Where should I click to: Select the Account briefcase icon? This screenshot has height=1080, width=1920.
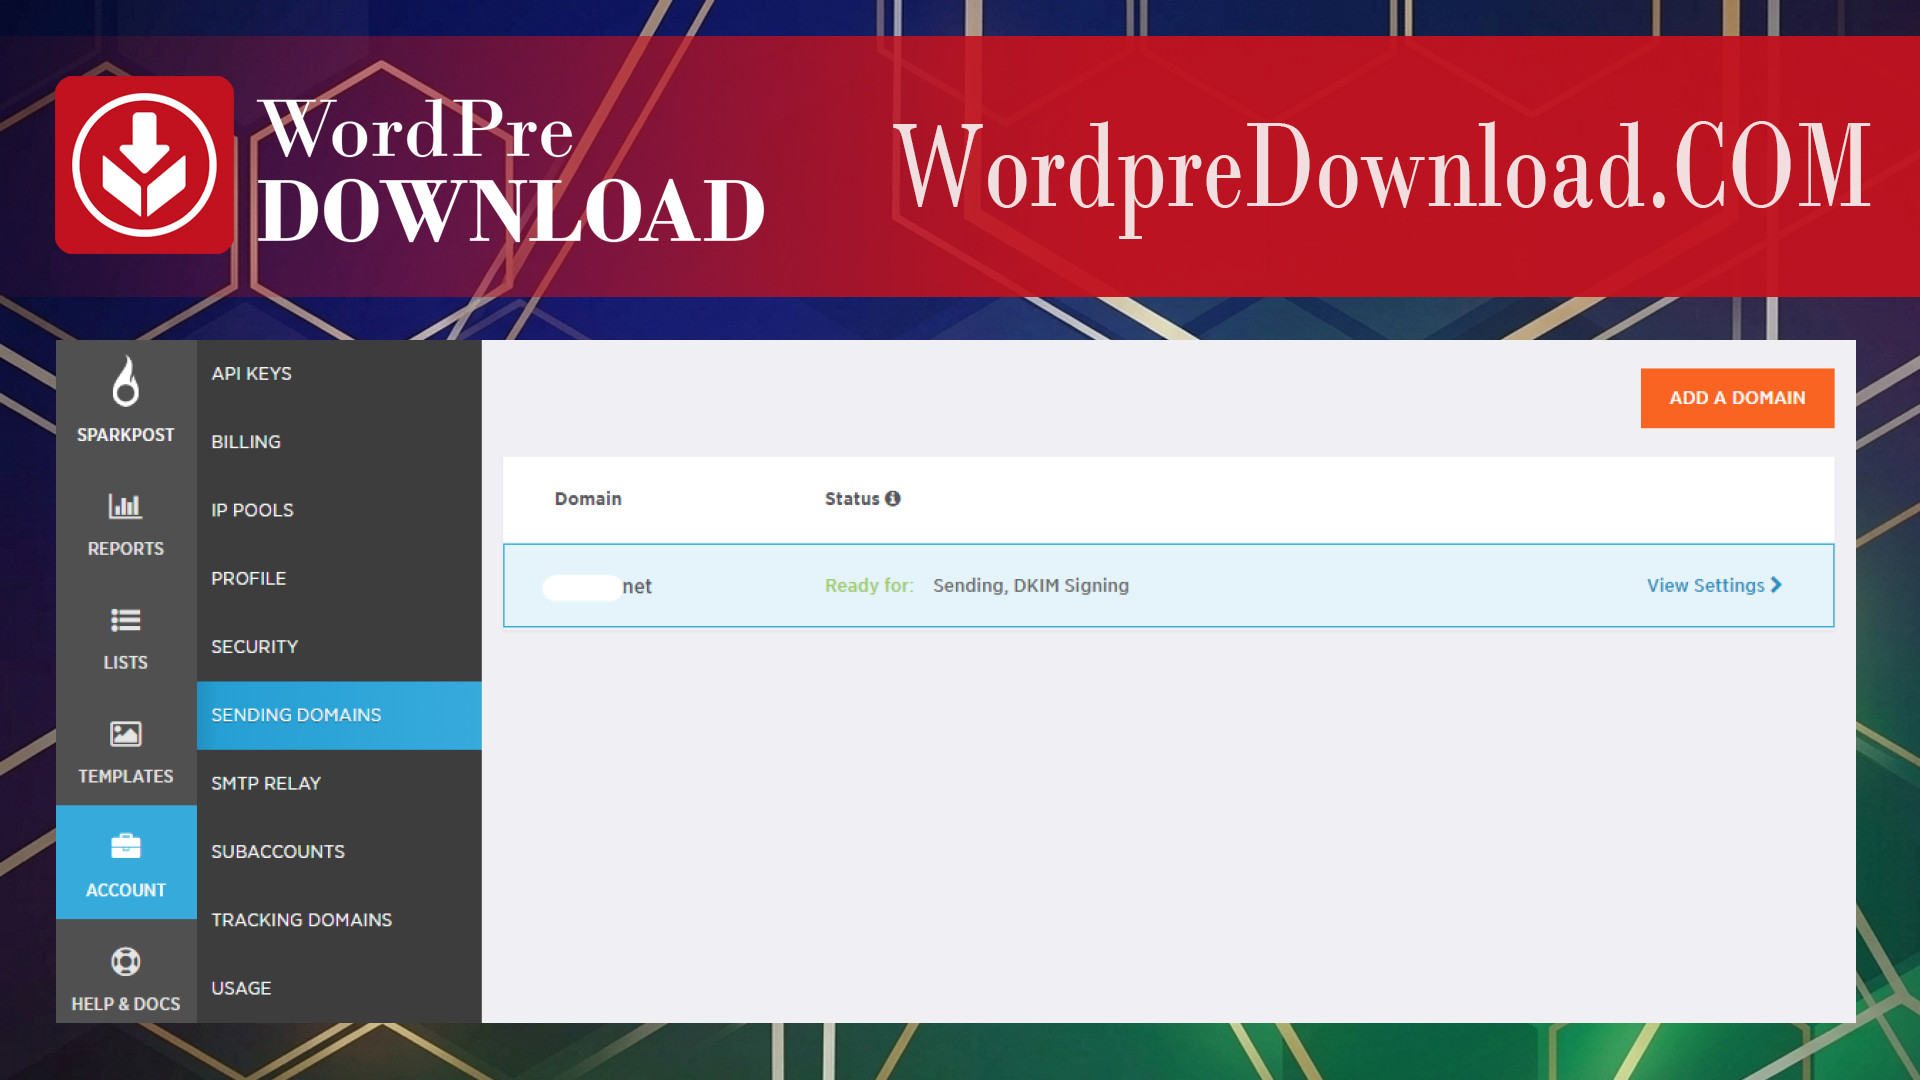tap(126, 847)
